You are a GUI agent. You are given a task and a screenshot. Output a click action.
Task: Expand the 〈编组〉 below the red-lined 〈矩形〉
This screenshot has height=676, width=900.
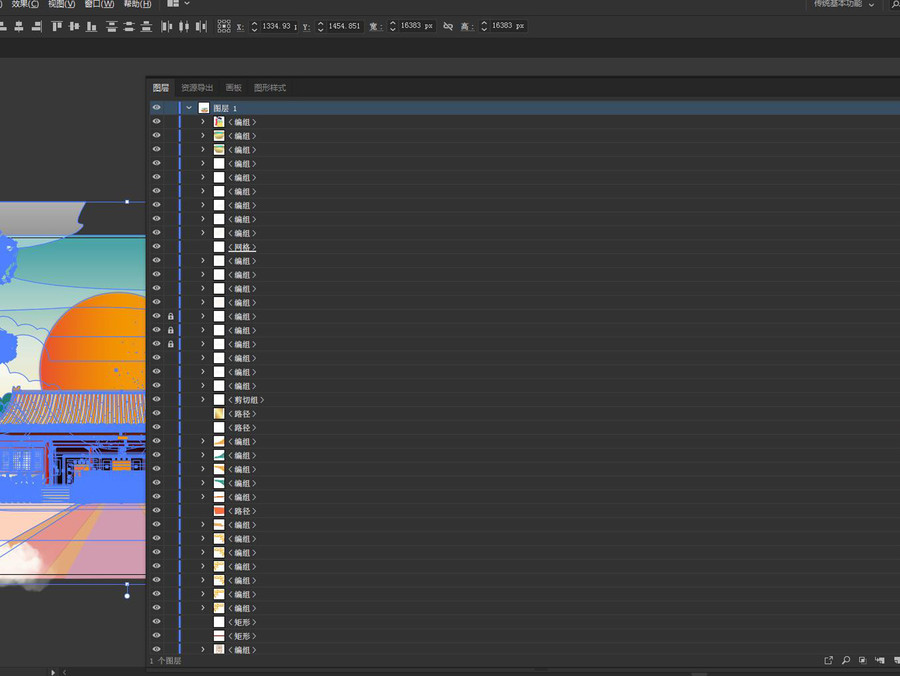pos(203,650)
